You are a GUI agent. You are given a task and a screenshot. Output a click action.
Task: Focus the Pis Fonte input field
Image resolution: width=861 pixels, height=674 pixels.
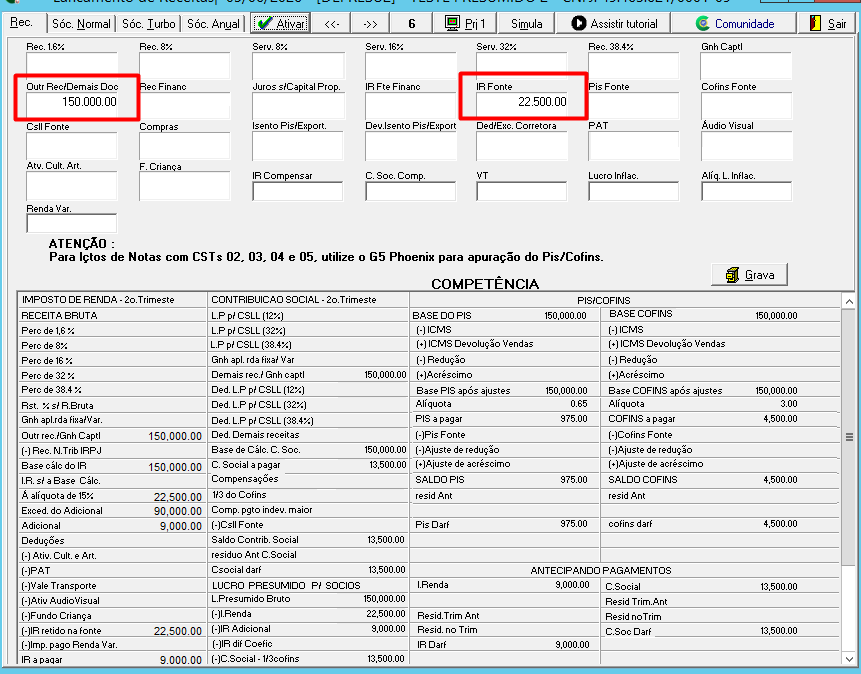pos(634,105)
